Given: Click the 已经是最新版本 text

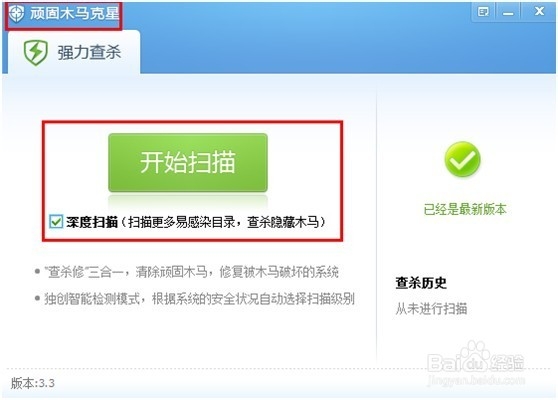Looking at the screenshot, I should (465, 209).
